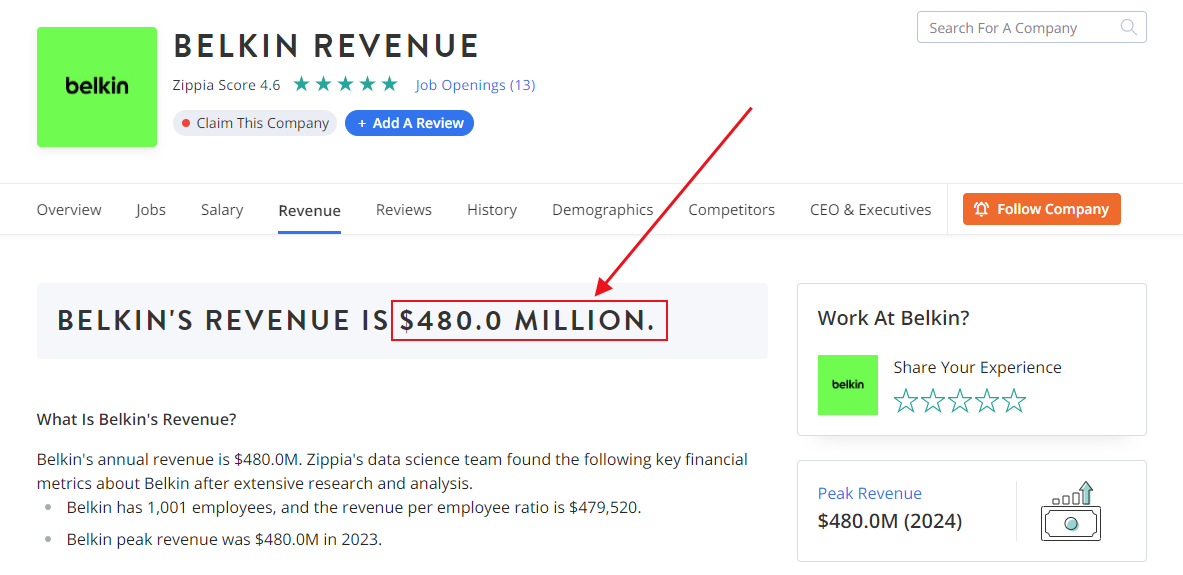This screenshot has width=1183, height=575.
Task: Click the magnifying glass search icon
Action: click(1129, 28)
